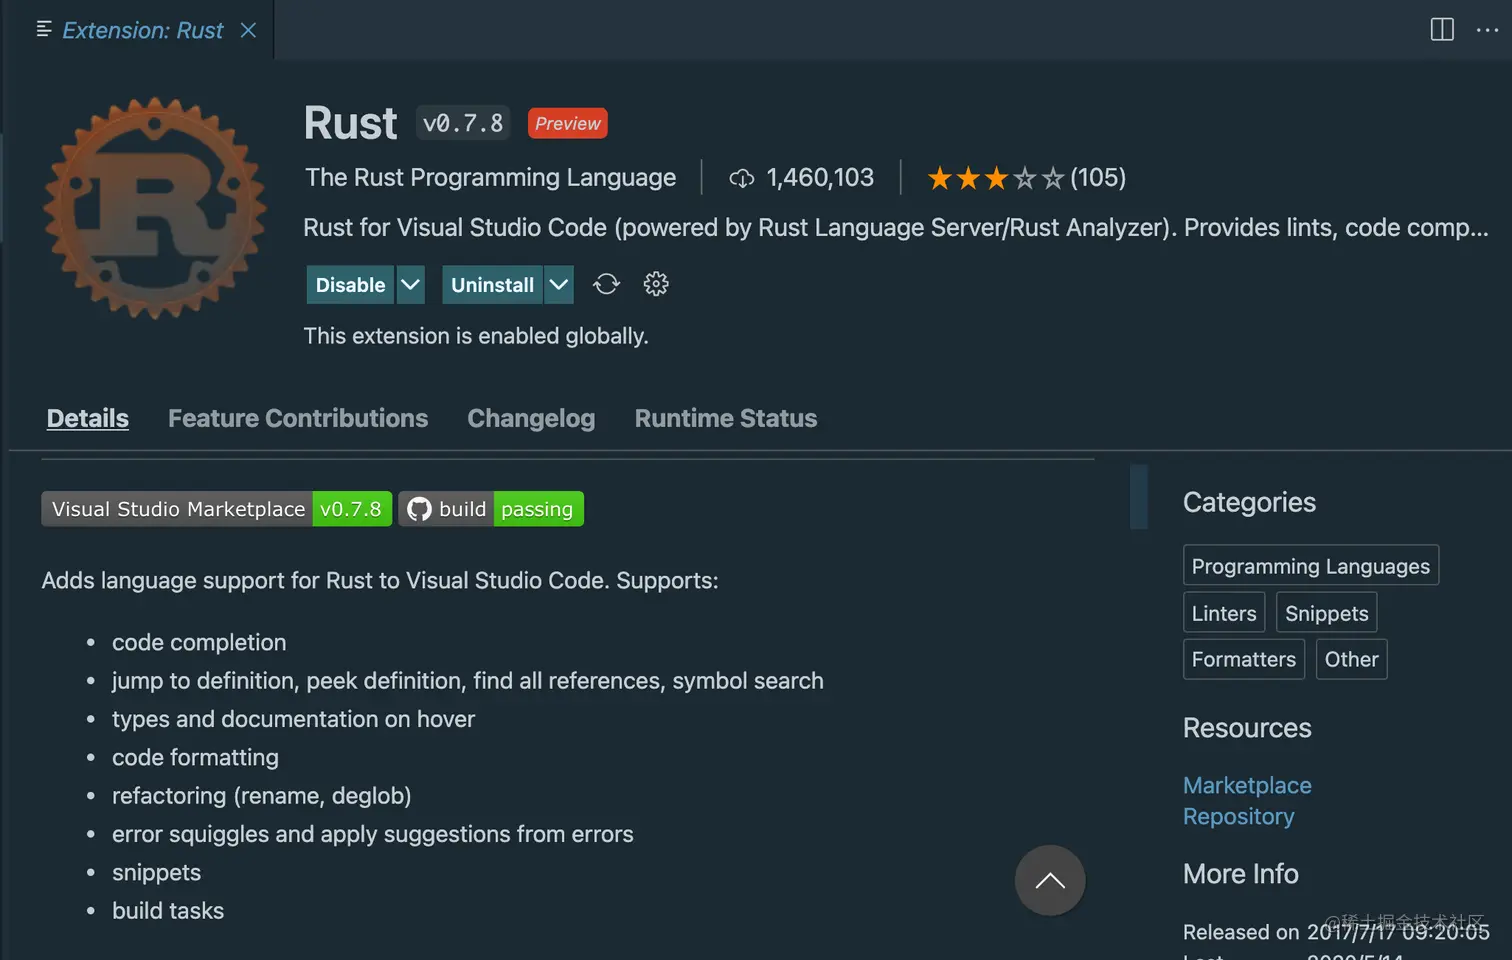
Task: Click the 'snippets' list item
Action: pos(156,872)
